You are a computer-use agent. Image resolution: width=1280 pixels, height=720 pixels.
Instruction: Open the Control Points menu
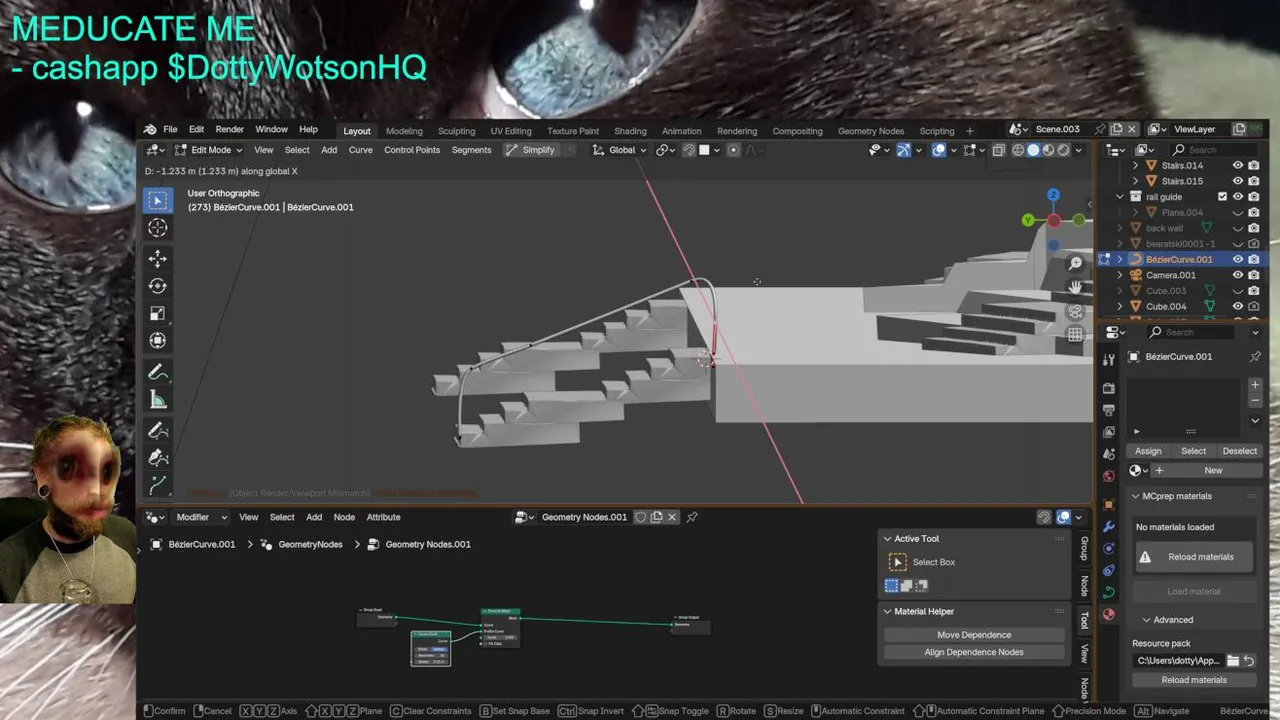(411, 150)
